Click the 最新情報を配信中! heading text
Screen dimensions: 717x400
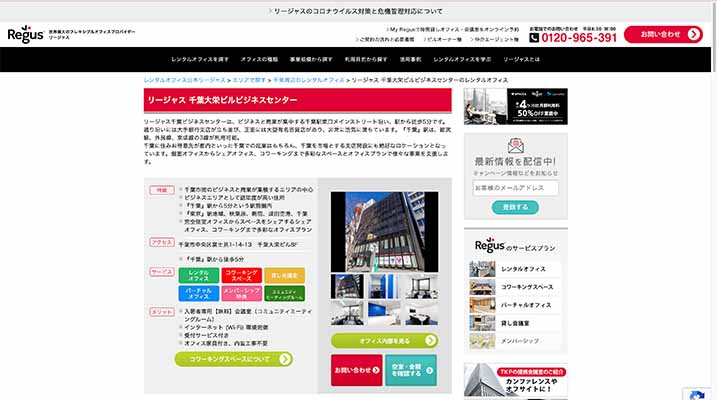(x=515, y=161)
